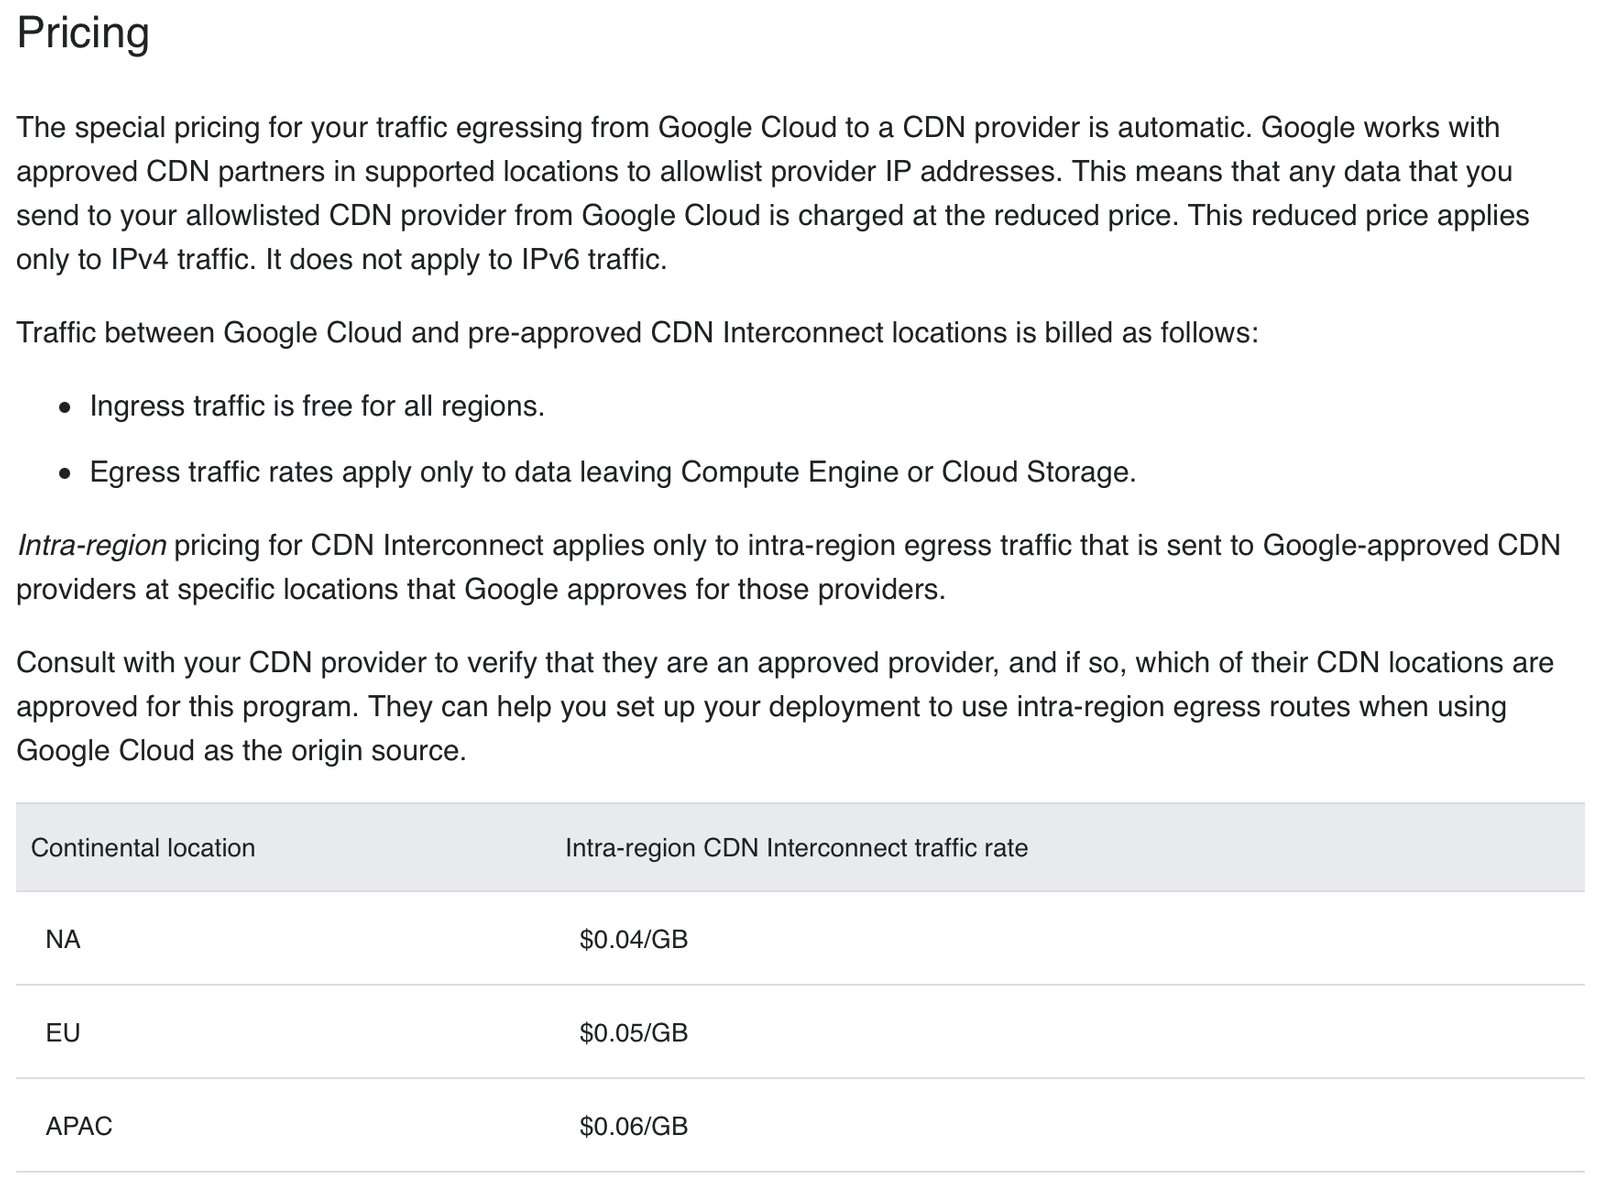Click the "Continental location" column header
This screenshot has height=1191, width=1600.
[143, 848]
